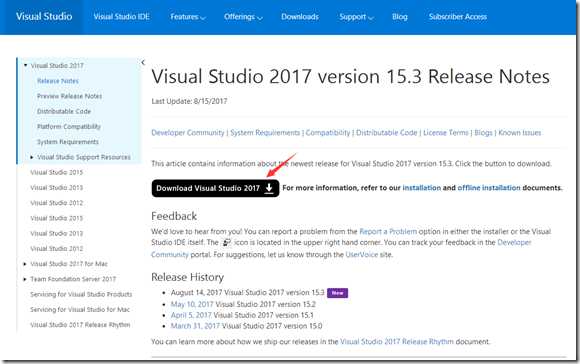The height and width of the screenshot is (364, 580).
Task: Expand the Features dropdown menu
Action: (x=188, y=17)
